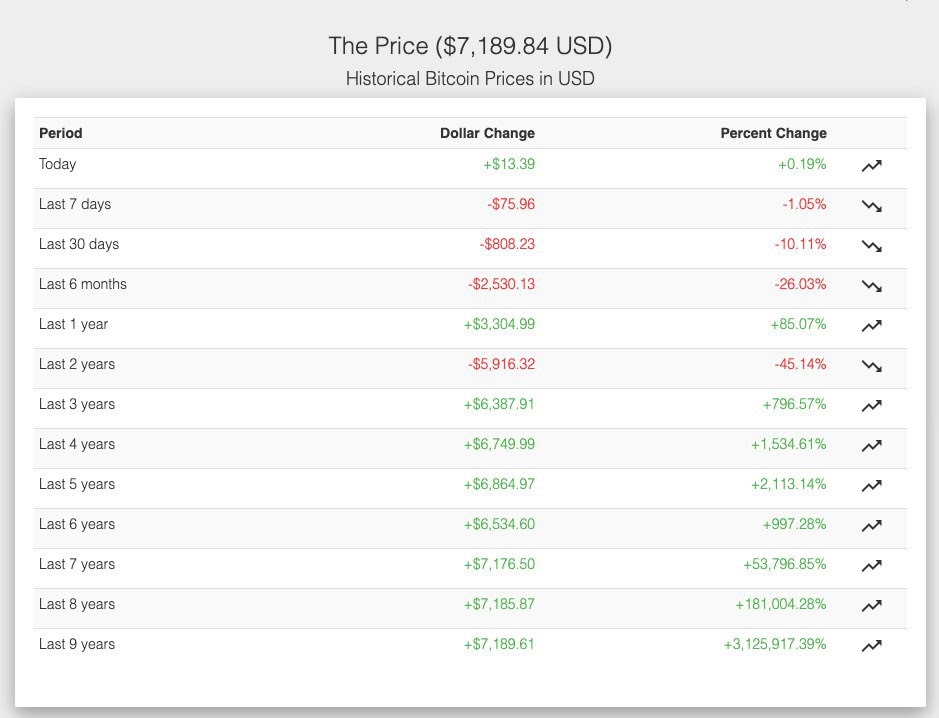The width and height of the screenshot is (939, 718).
Task: Click downward trend icon for Last 7 days
Action: (x=871, y=206)
